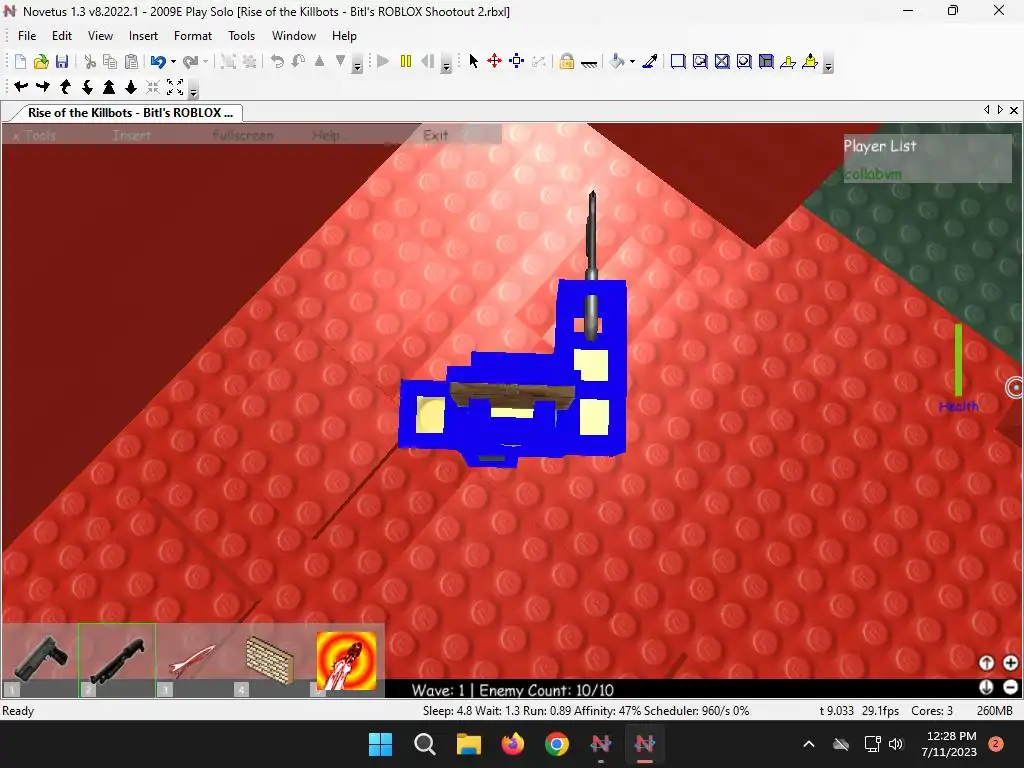This screenshot has width=1024, height=768.
Task: Select the Glue surface tool
Action: tap(700, 61)
